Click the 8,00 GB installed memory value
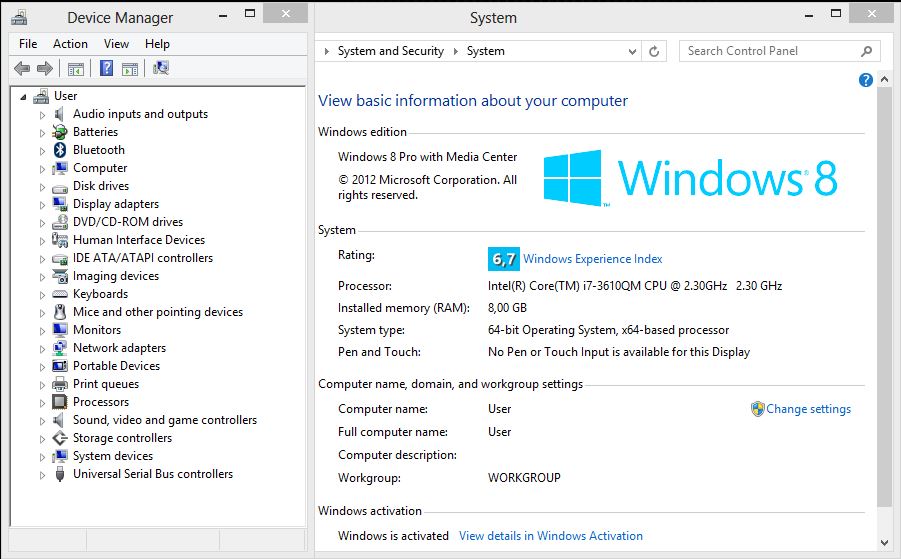The width and height of the screenshot is (901, 559). click(x=507, y=308)
